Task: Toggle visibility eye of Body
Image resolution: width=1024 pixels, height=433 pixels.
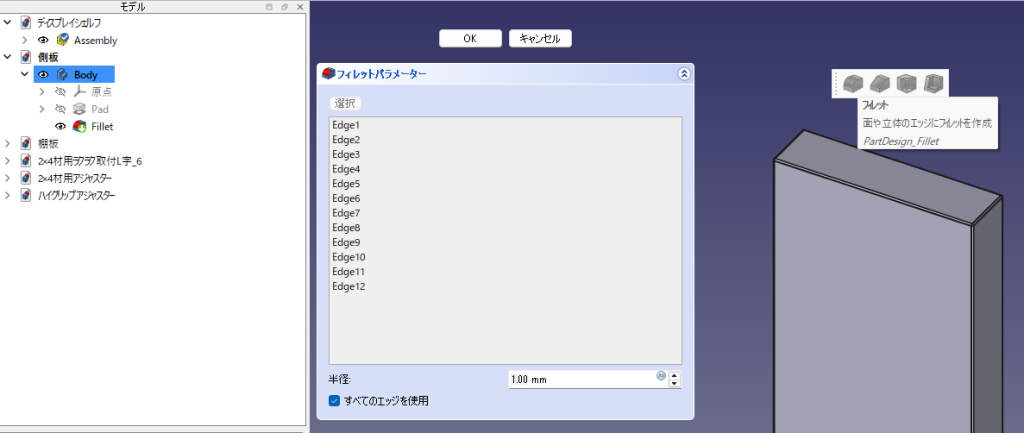Action: tap(43, 74)
